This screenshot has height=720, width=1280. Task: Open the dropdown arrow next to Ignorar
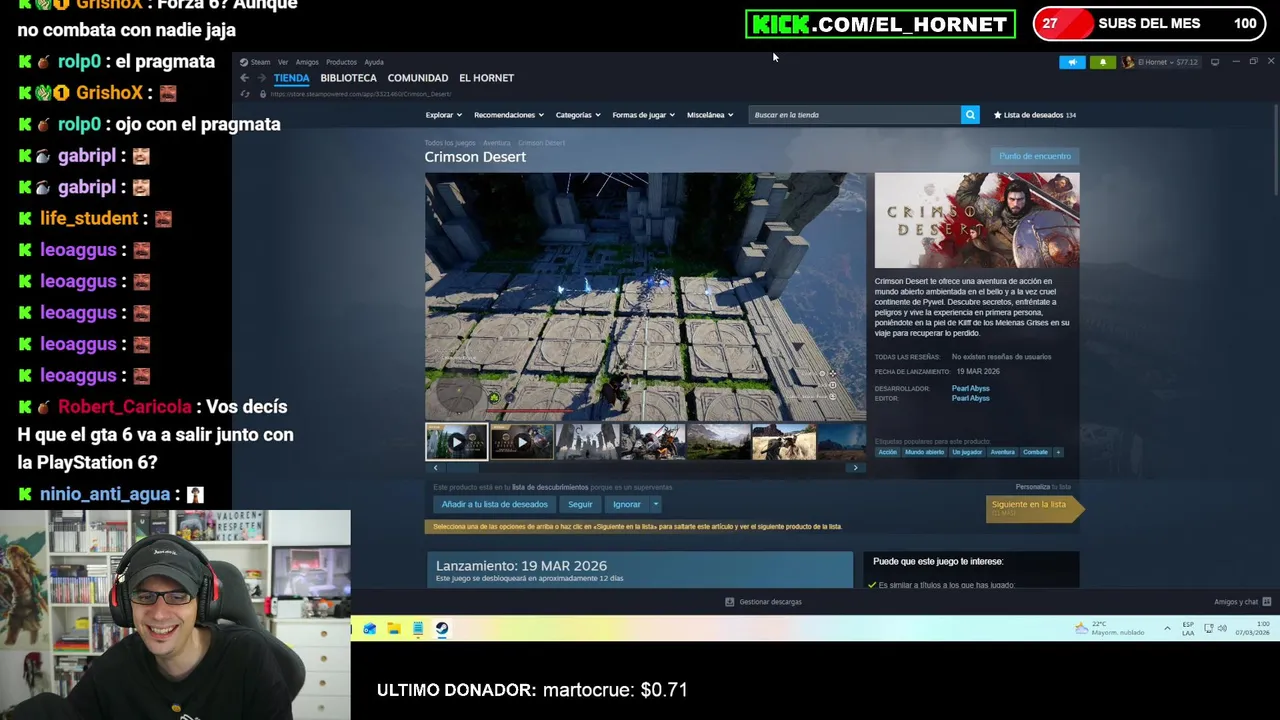[656, 505]
